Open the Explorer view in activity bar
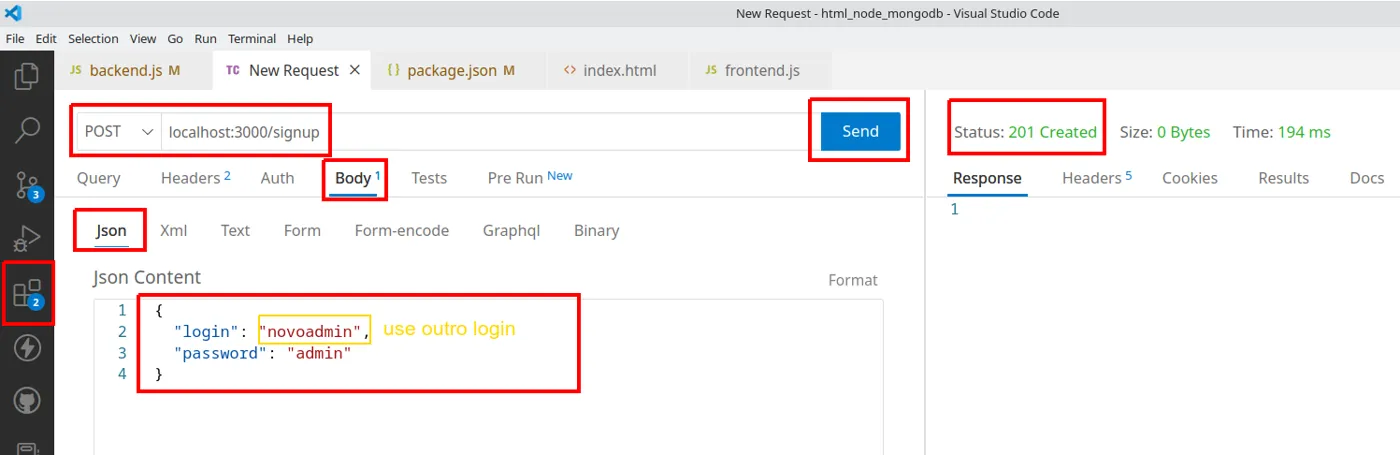 pyautogui.click(x=28, y=76)
